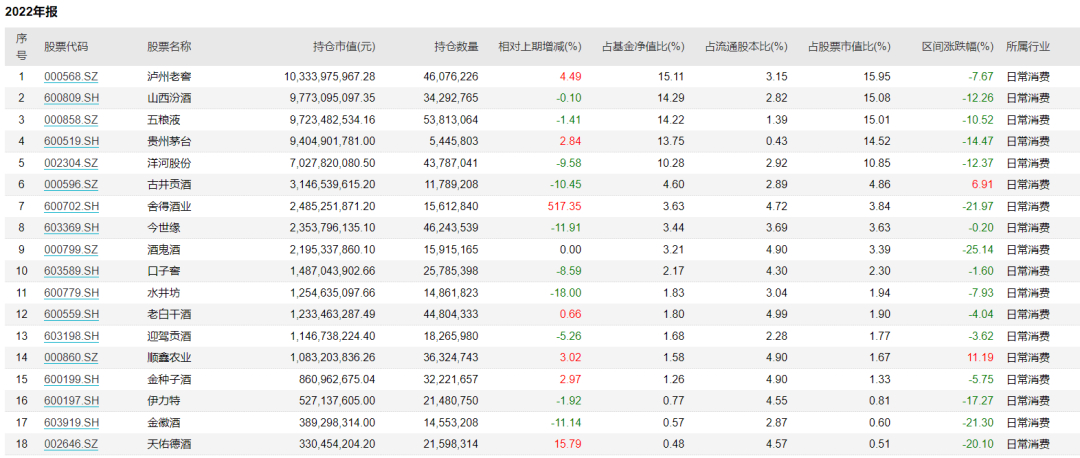1080x458 pixels.
Task: Open stock code link 000568.SZ
Action: pos(71,76)
